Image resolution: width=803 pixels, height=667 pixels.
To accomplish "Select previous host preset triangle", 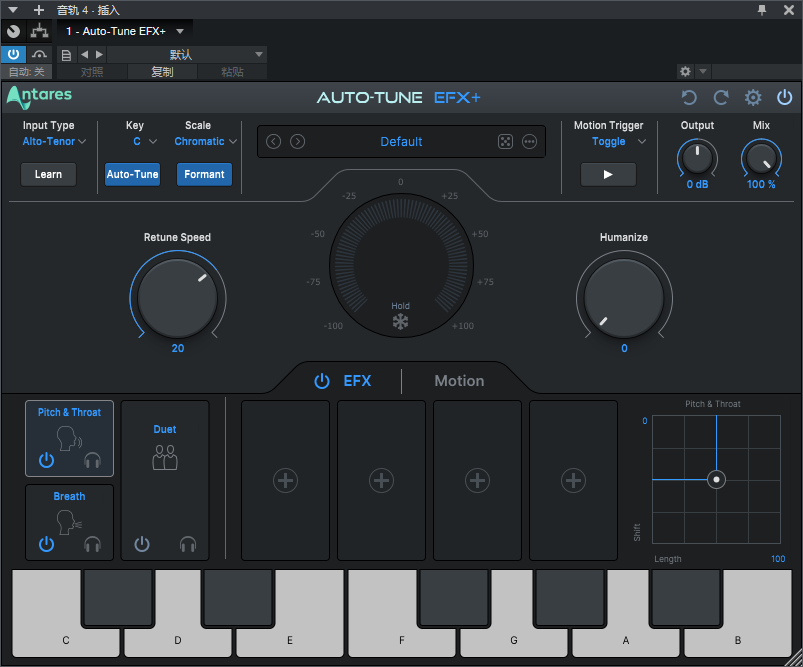I will click(x=84, y=54).
